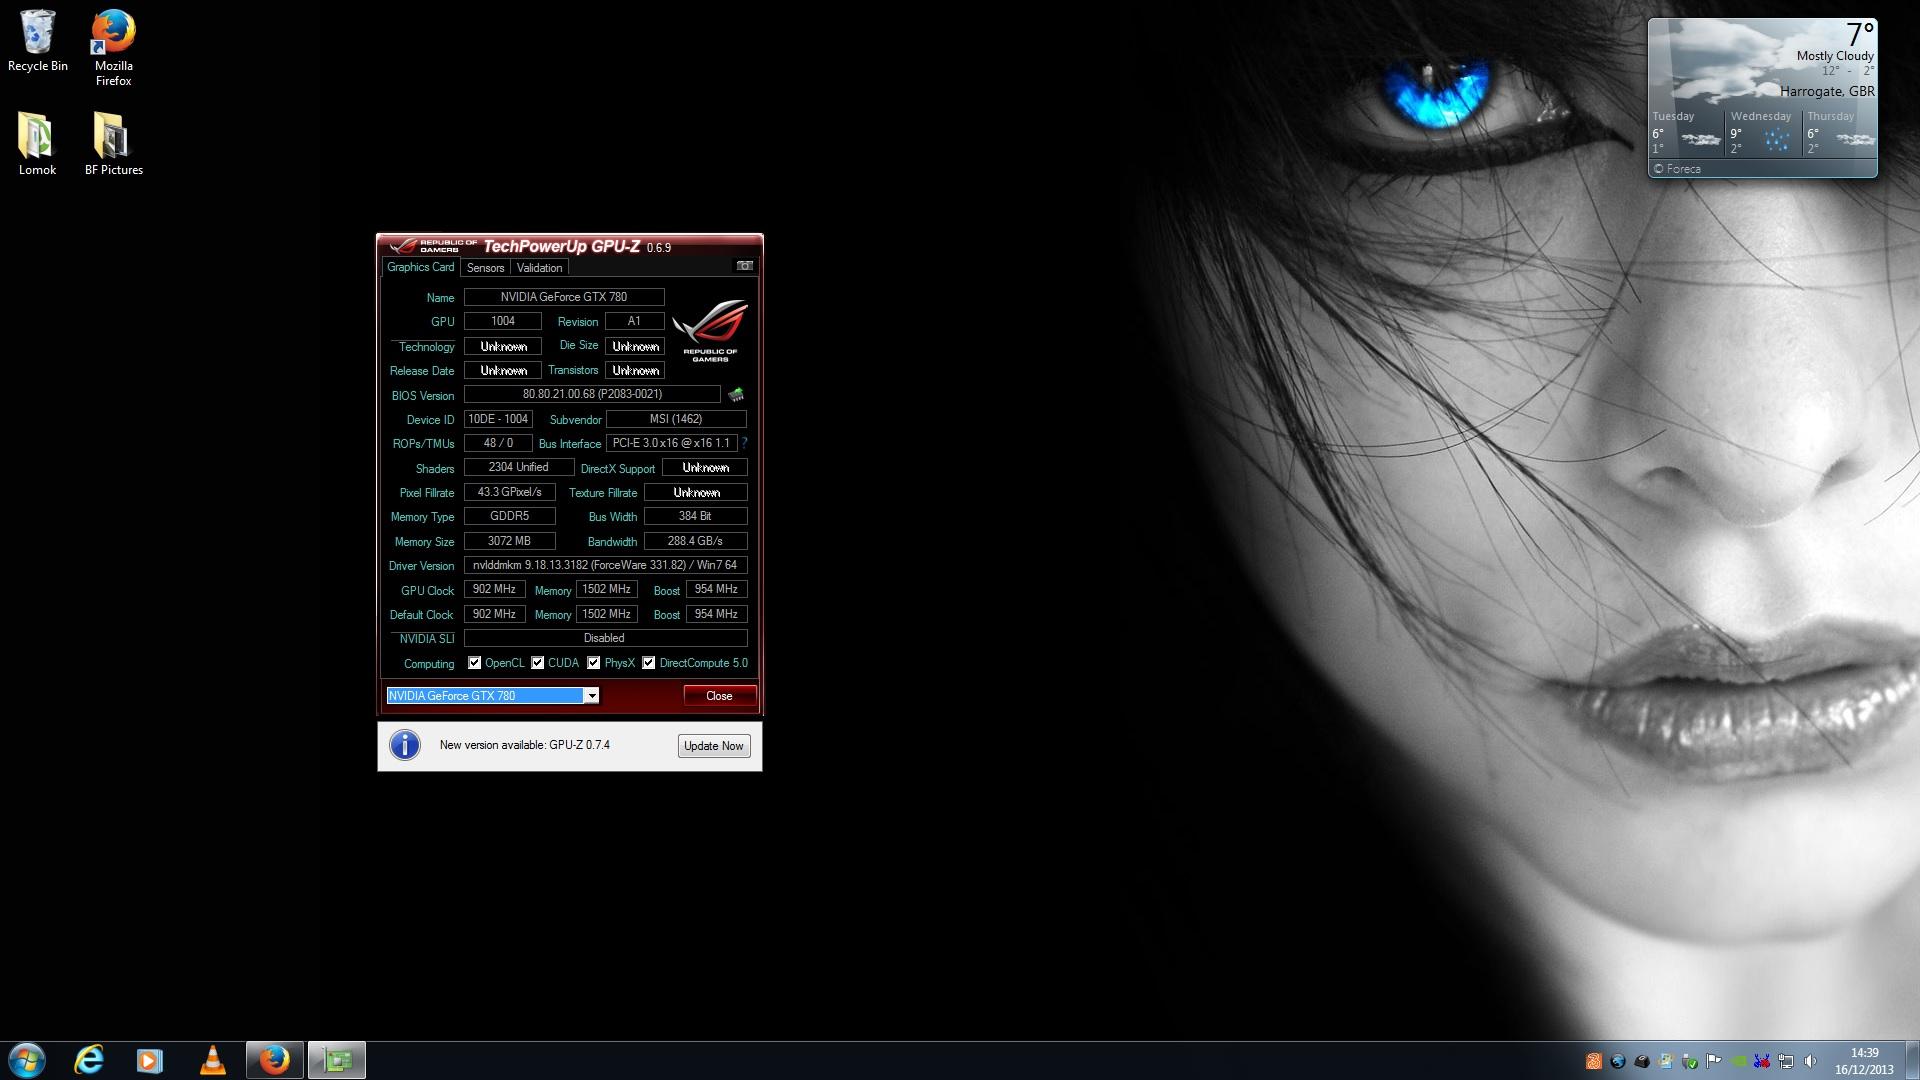The image size is (1920, 1080).
Task: Click the Subvendor MSI (1462) value
Action: pos(676,419)
